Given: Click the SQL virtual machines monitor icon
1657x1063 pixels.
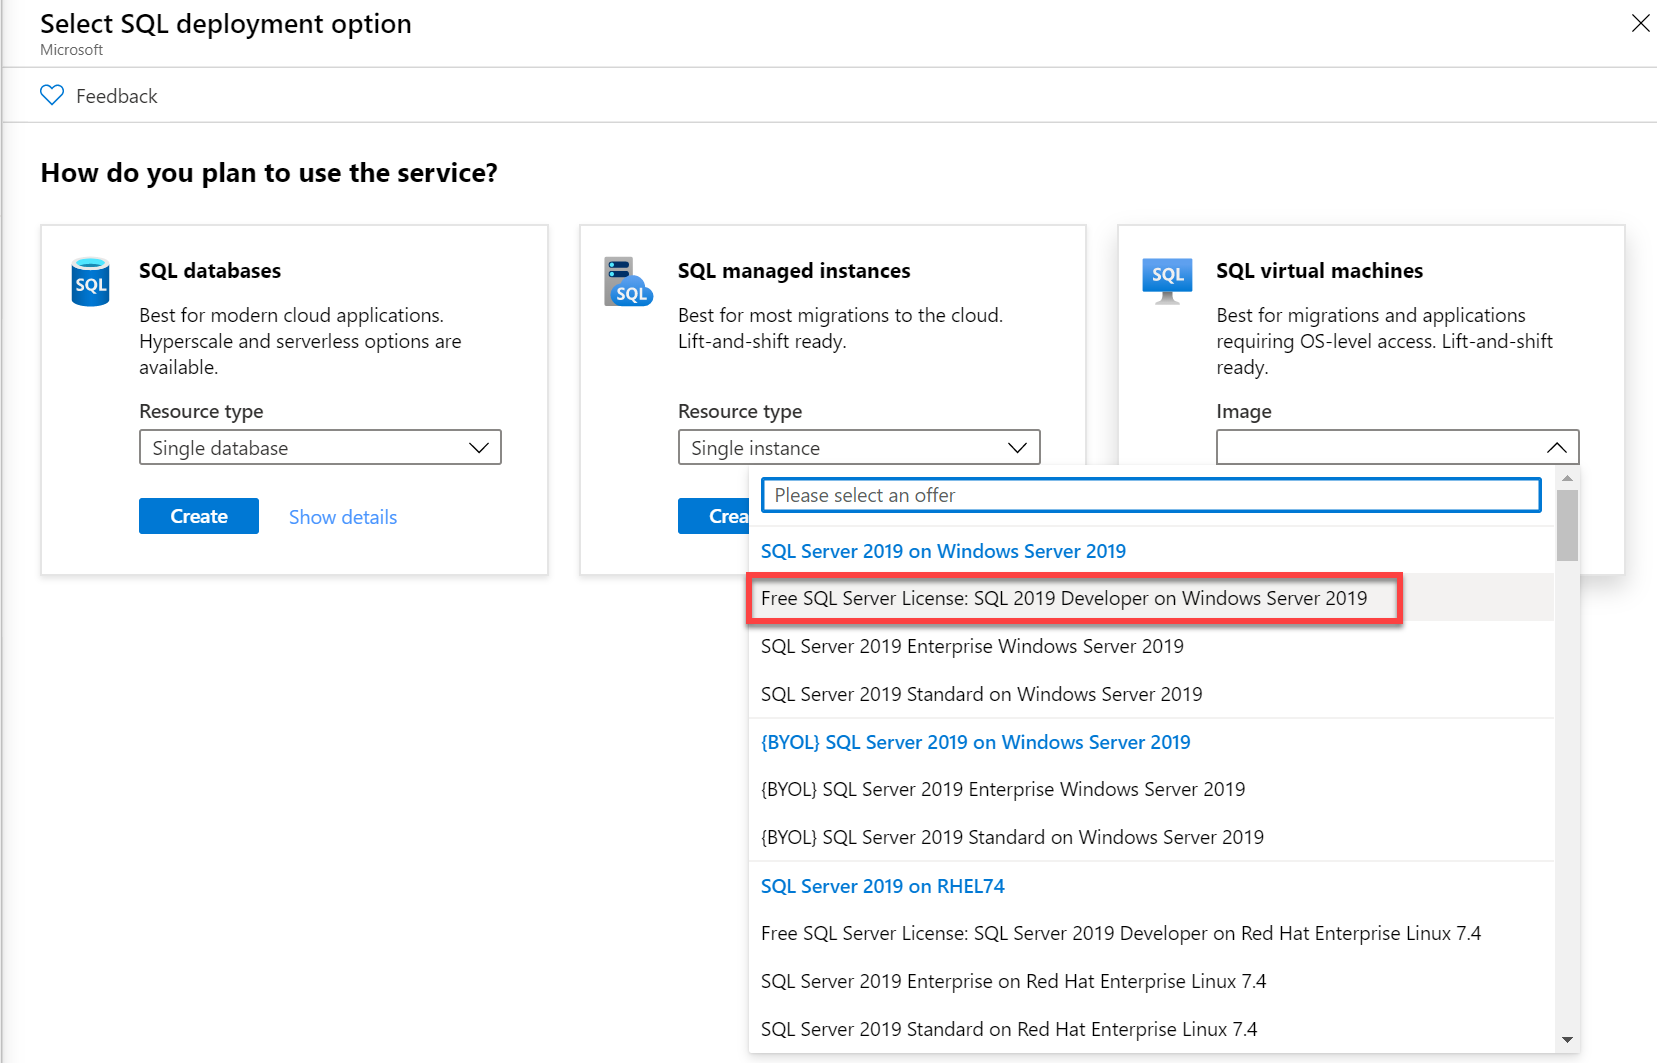Looking at the screenshot, I should click(1167, 281).
